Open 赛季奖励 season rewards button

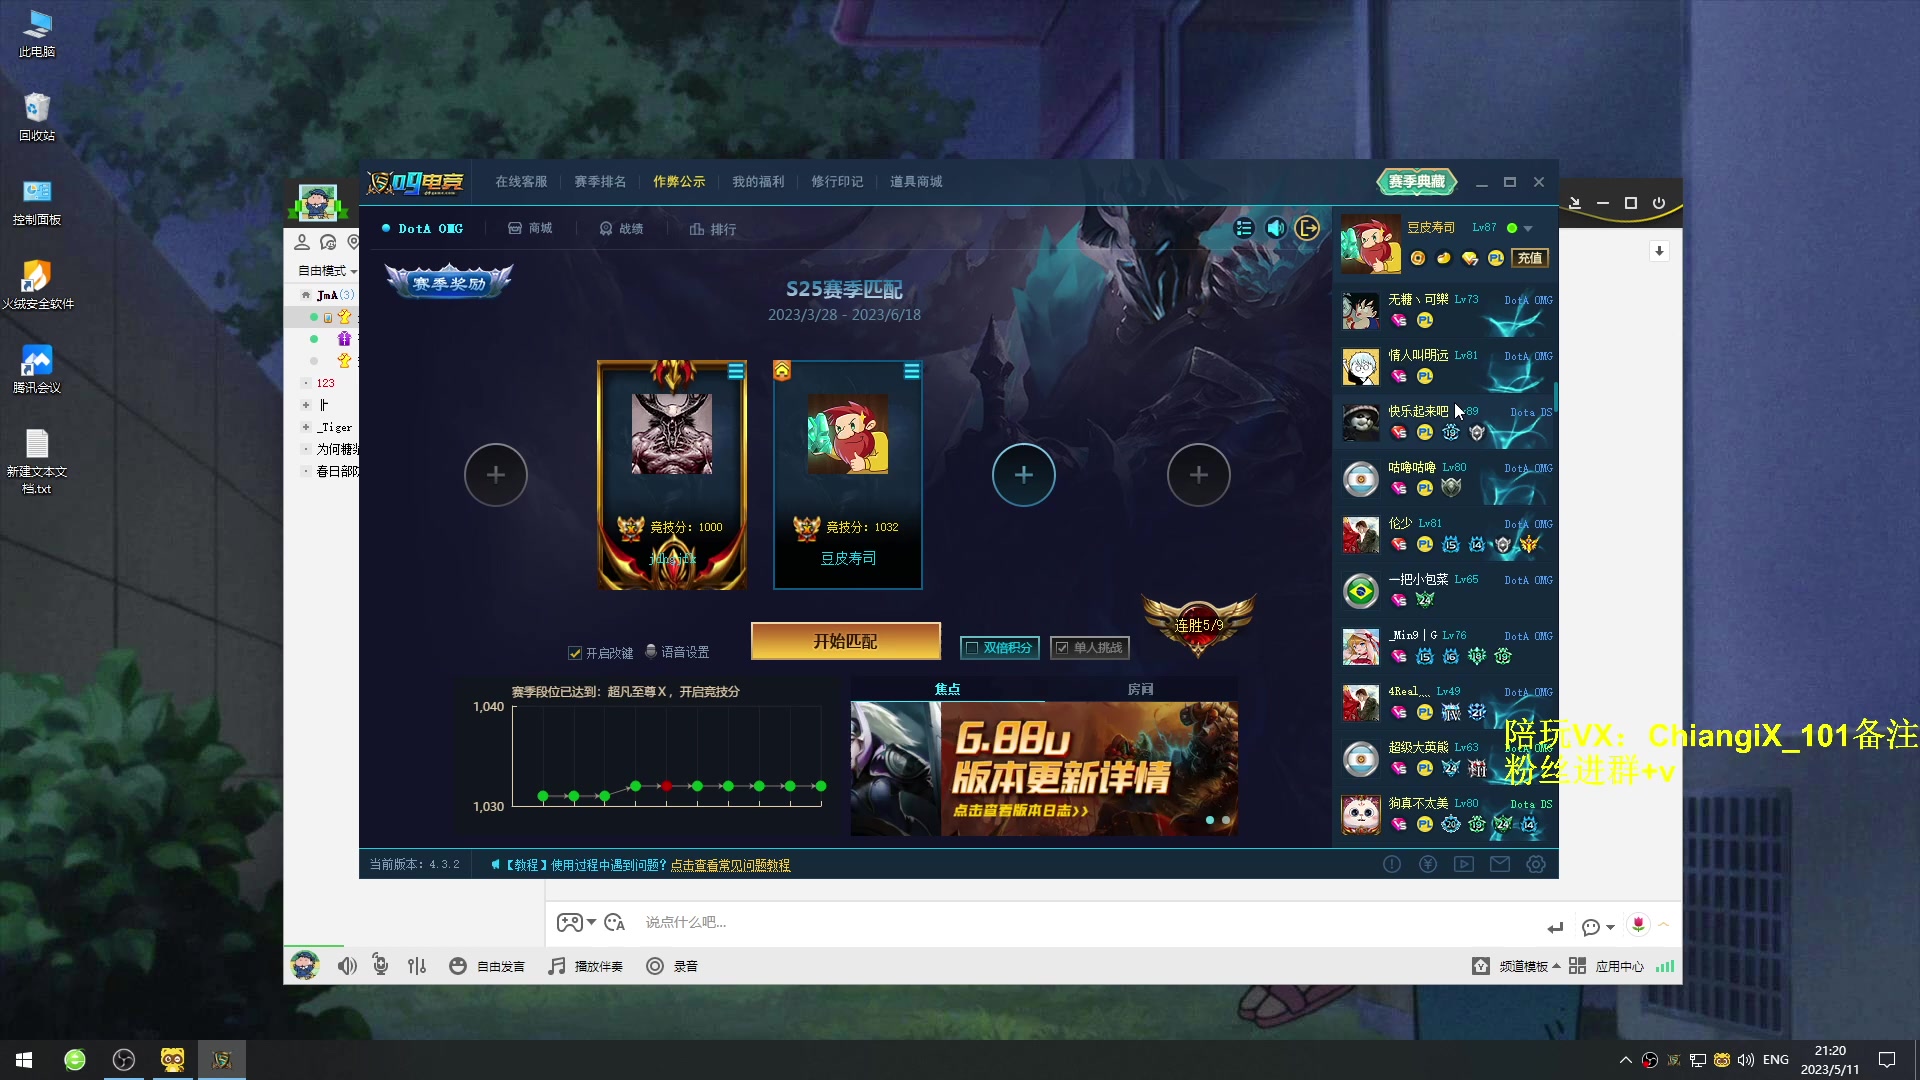click(x=449, y=282)
